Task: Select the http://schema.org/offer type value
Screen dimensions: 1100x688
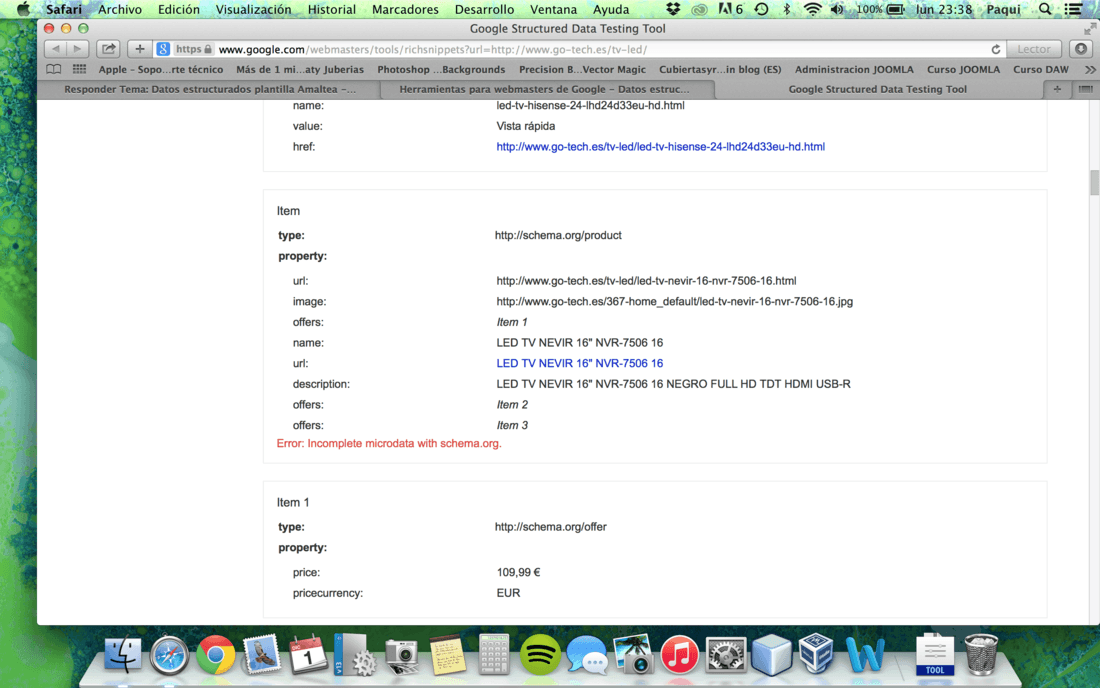Action: tap(551, 527)
